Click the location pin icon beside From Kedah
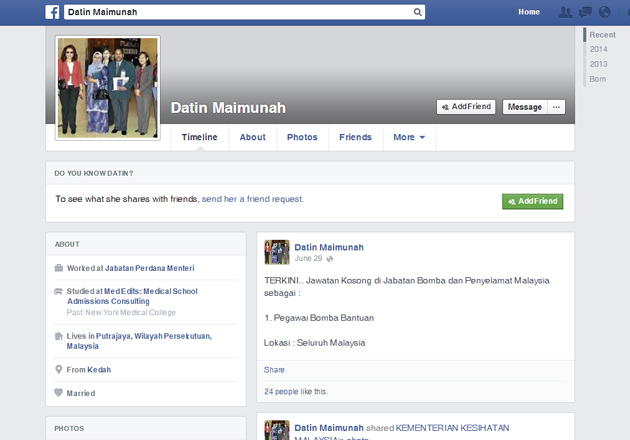Viewport: 630px width, 440px height. tap(59, 369)
